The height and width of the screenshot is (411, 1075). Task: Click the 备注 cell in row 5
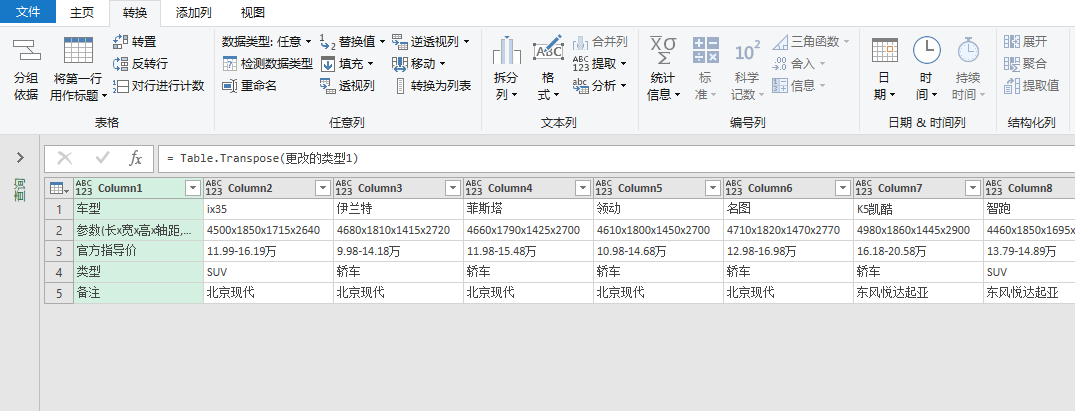138,292
